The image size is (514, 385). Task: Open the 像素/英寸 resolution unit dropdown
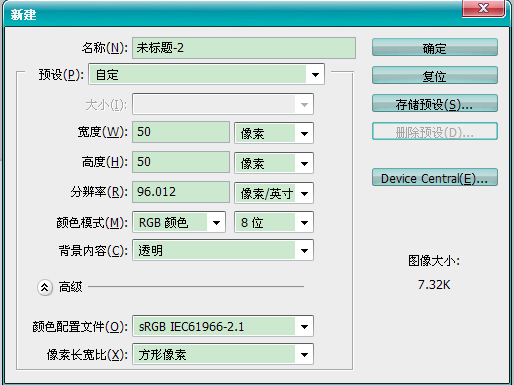coord(274,193)
